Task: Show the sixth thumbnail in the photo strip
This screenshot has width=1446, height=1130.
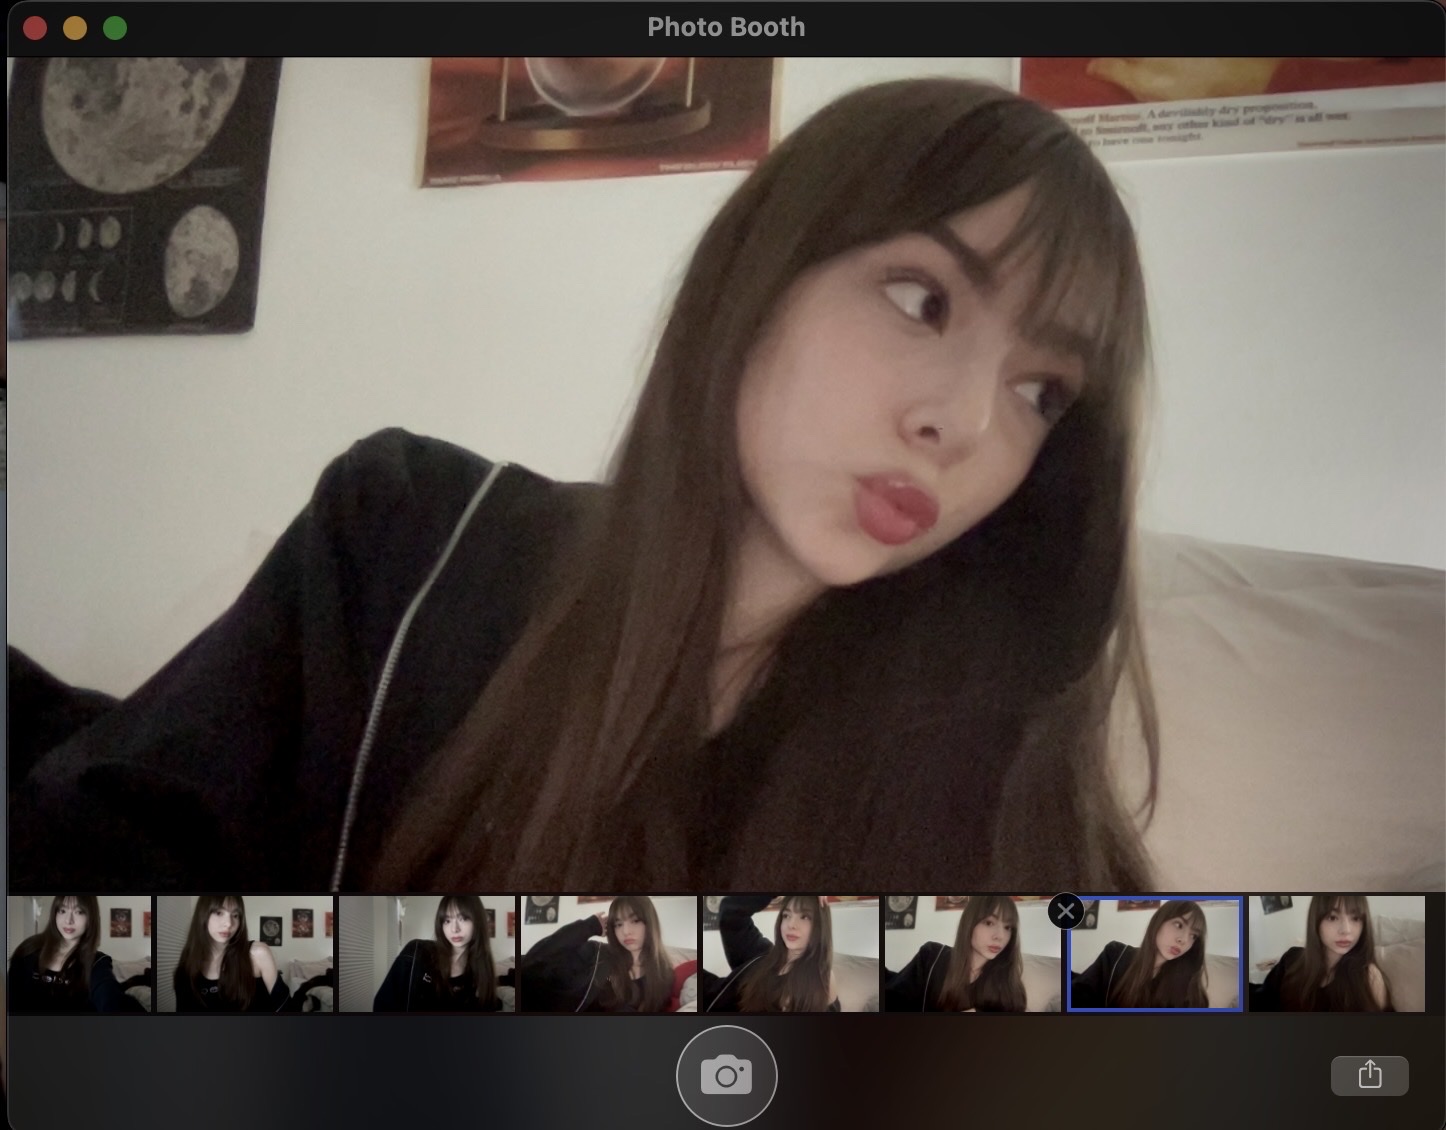Action: [973, 954]
